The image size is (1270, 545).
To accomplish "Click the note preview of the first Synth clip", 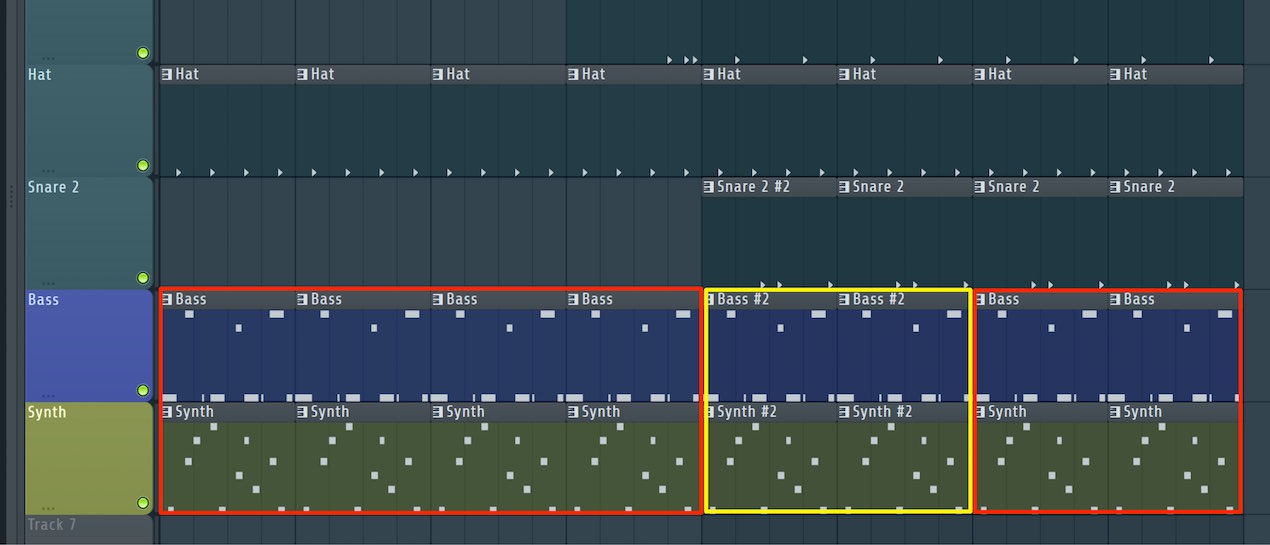I will pos(228,467).
